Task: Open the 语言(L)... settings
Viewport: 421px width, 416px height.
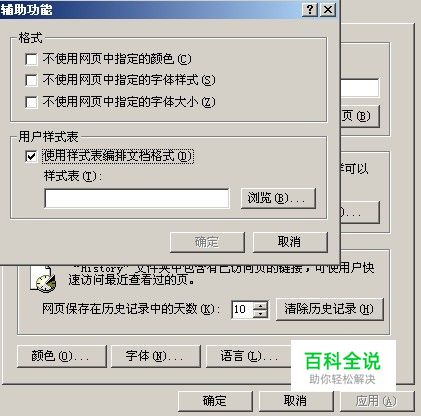Action: coord(249,356)
